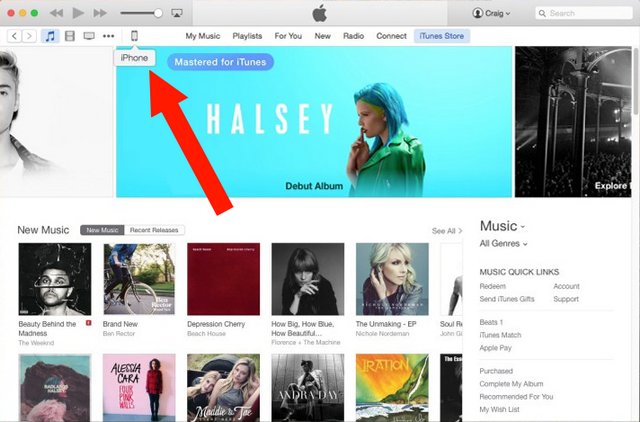Toggle to the New Music segment

coord(102,230)
